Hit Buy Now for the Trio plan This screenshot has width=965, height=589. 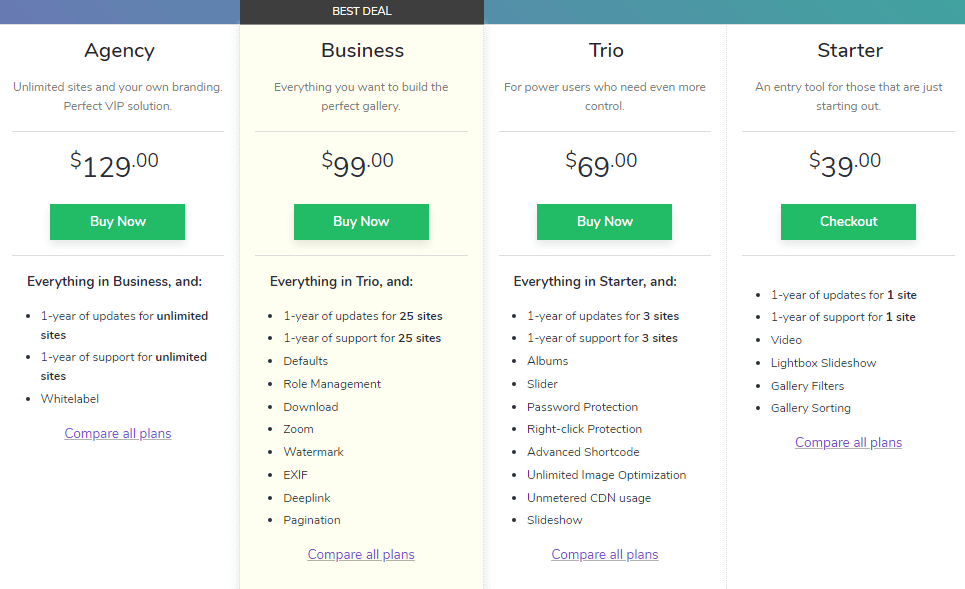pyautogui.click(x=604, y=222)
